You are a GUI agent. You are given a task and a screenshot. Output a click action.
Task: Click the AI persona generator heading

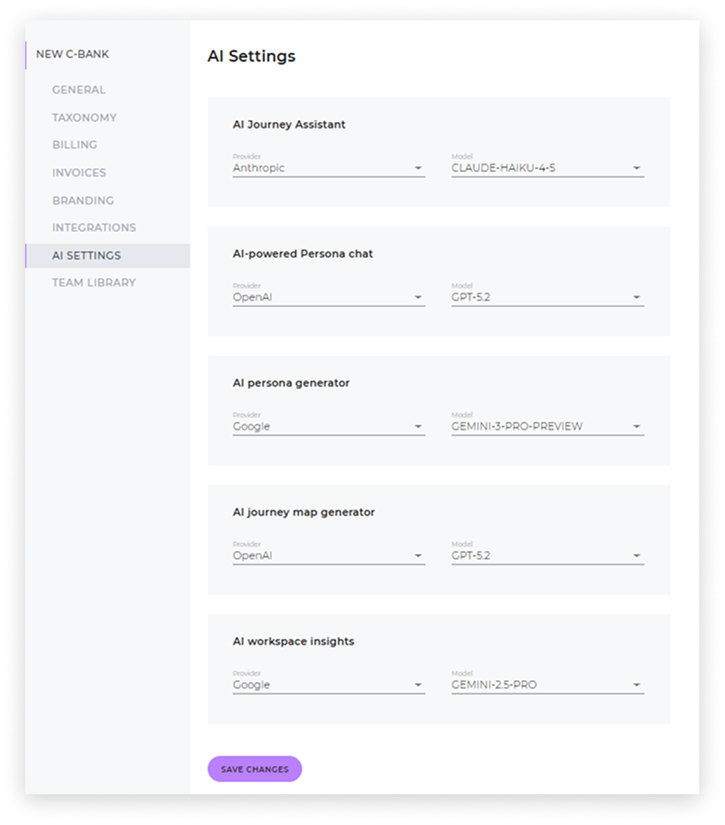tap(291, 383)
